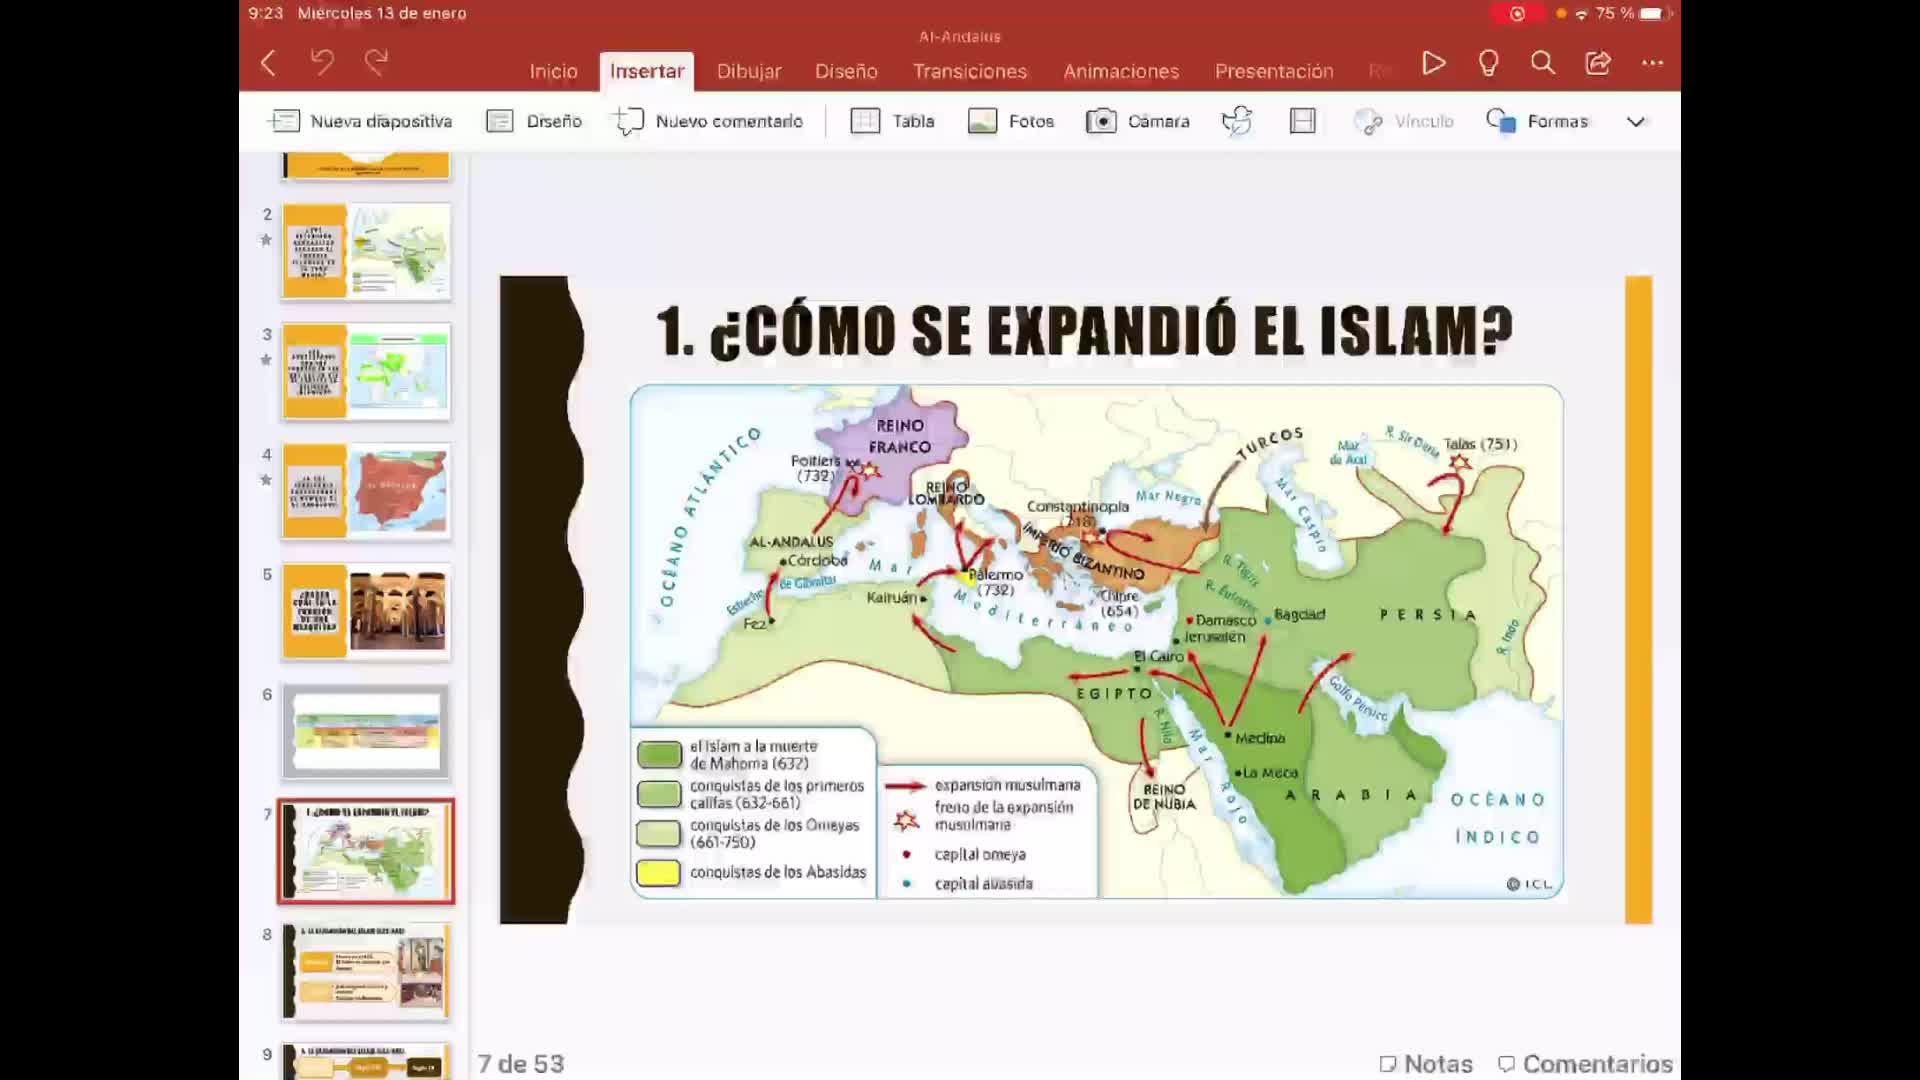This screenshot has width=1920, height=1080.
Task: Toggle the Notas pane
Action: tap(1426, 1063)
